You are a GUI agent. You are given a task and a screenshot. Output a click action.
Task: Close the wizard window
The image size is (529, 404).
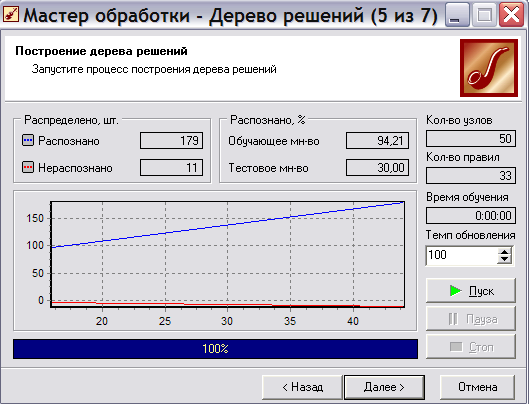[511, 15]
